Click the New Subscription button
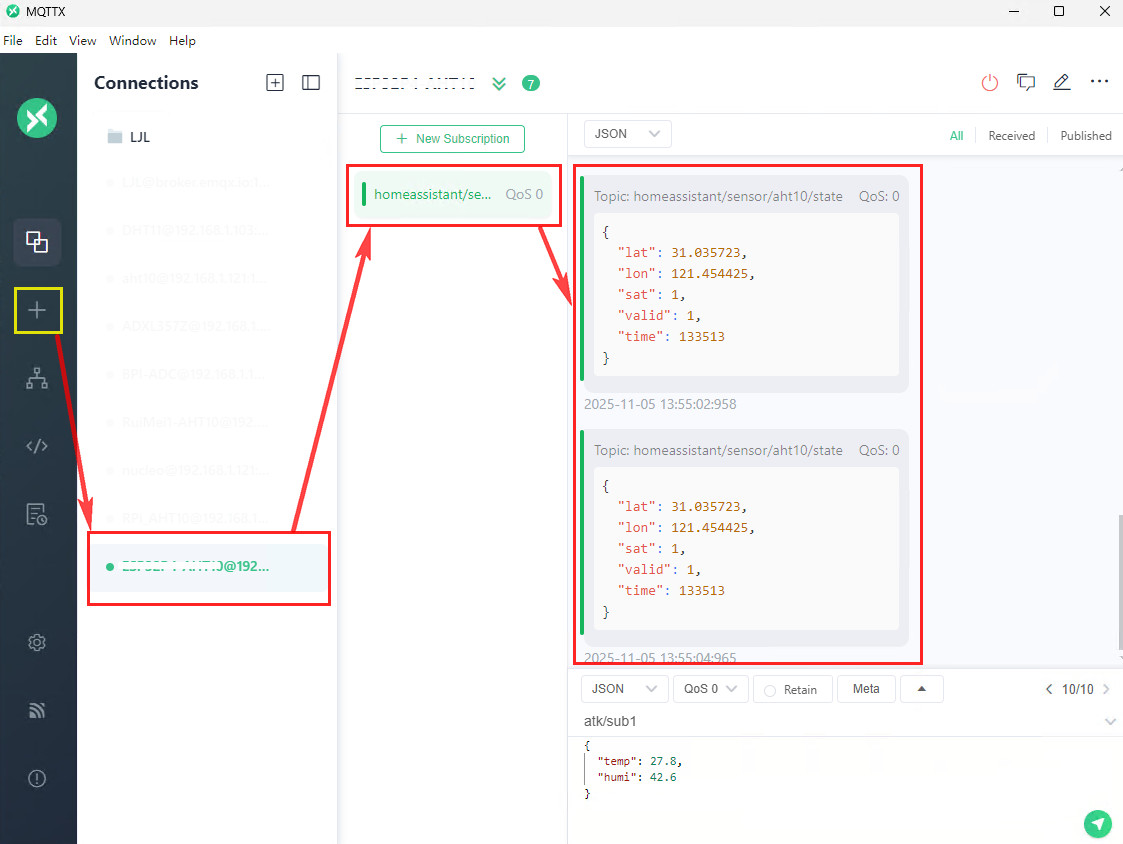The width and height of the screenshot is (1123, 844). (452, 139)
